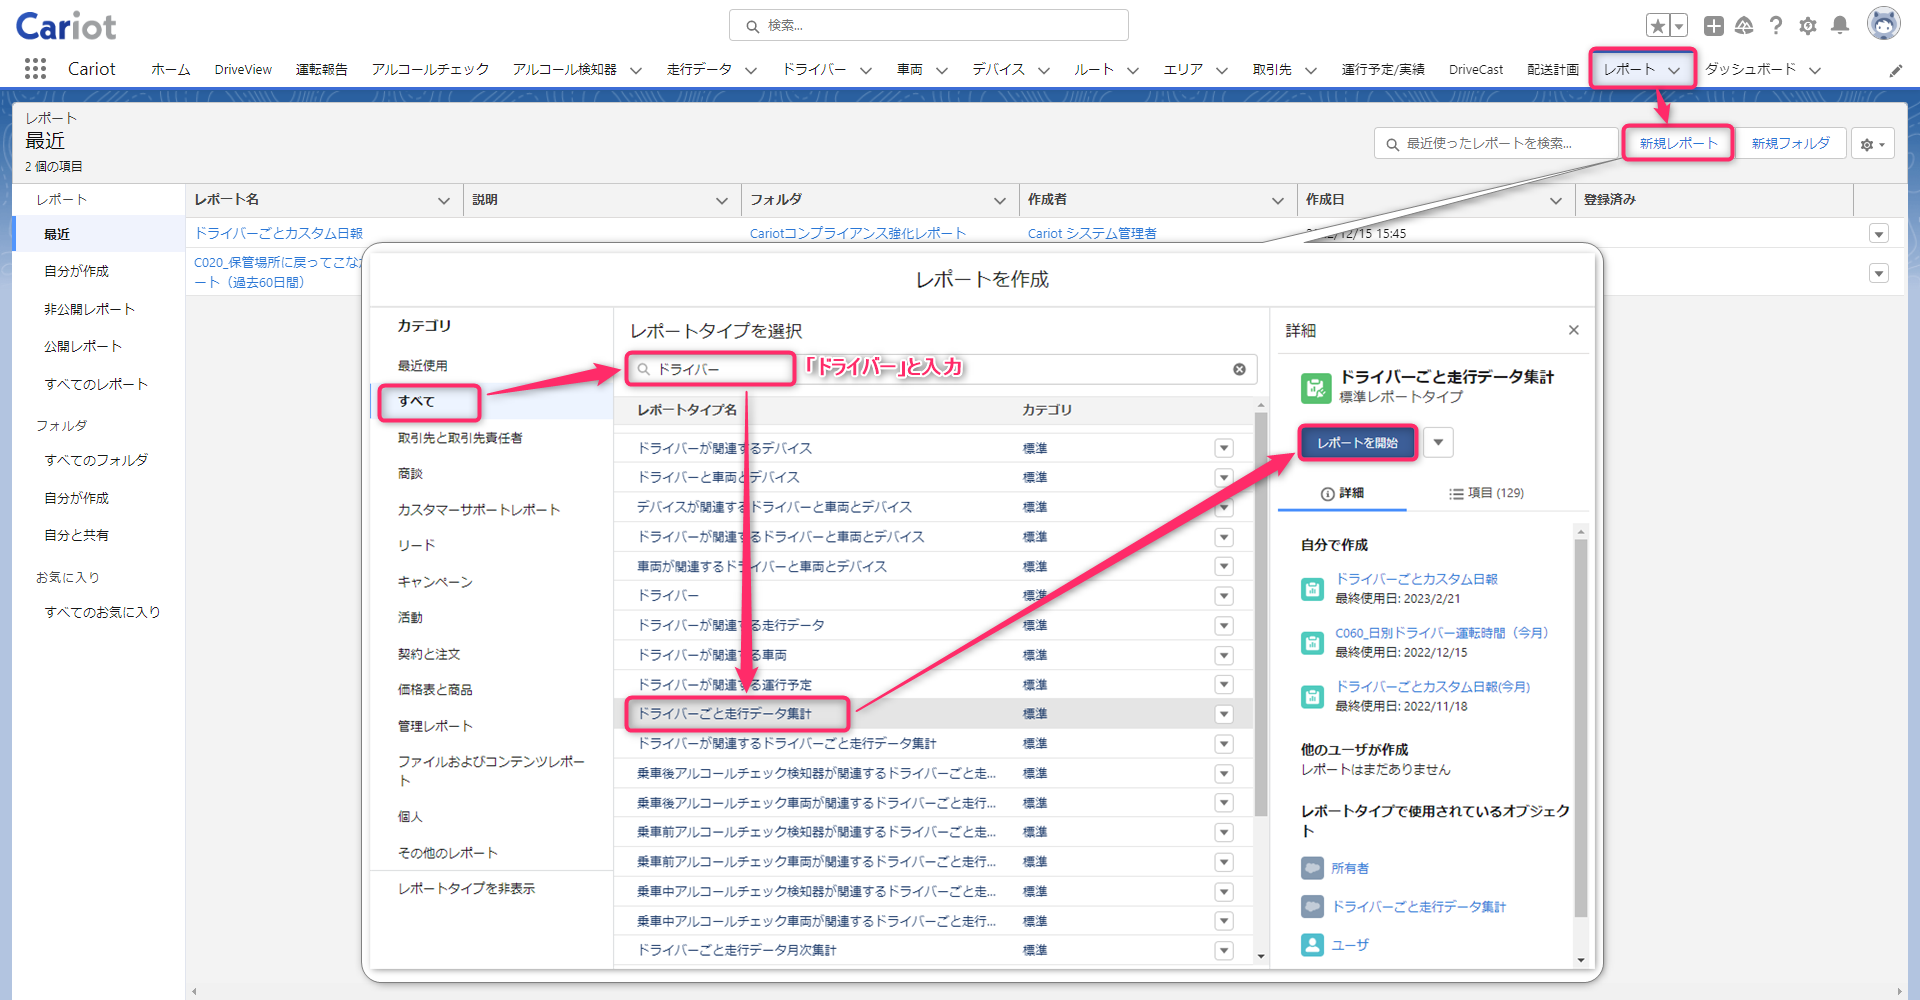Focus the global 検索 search field
Image resolution: width=1920 pixels, height=1000 pixels.
pos(929,26)
